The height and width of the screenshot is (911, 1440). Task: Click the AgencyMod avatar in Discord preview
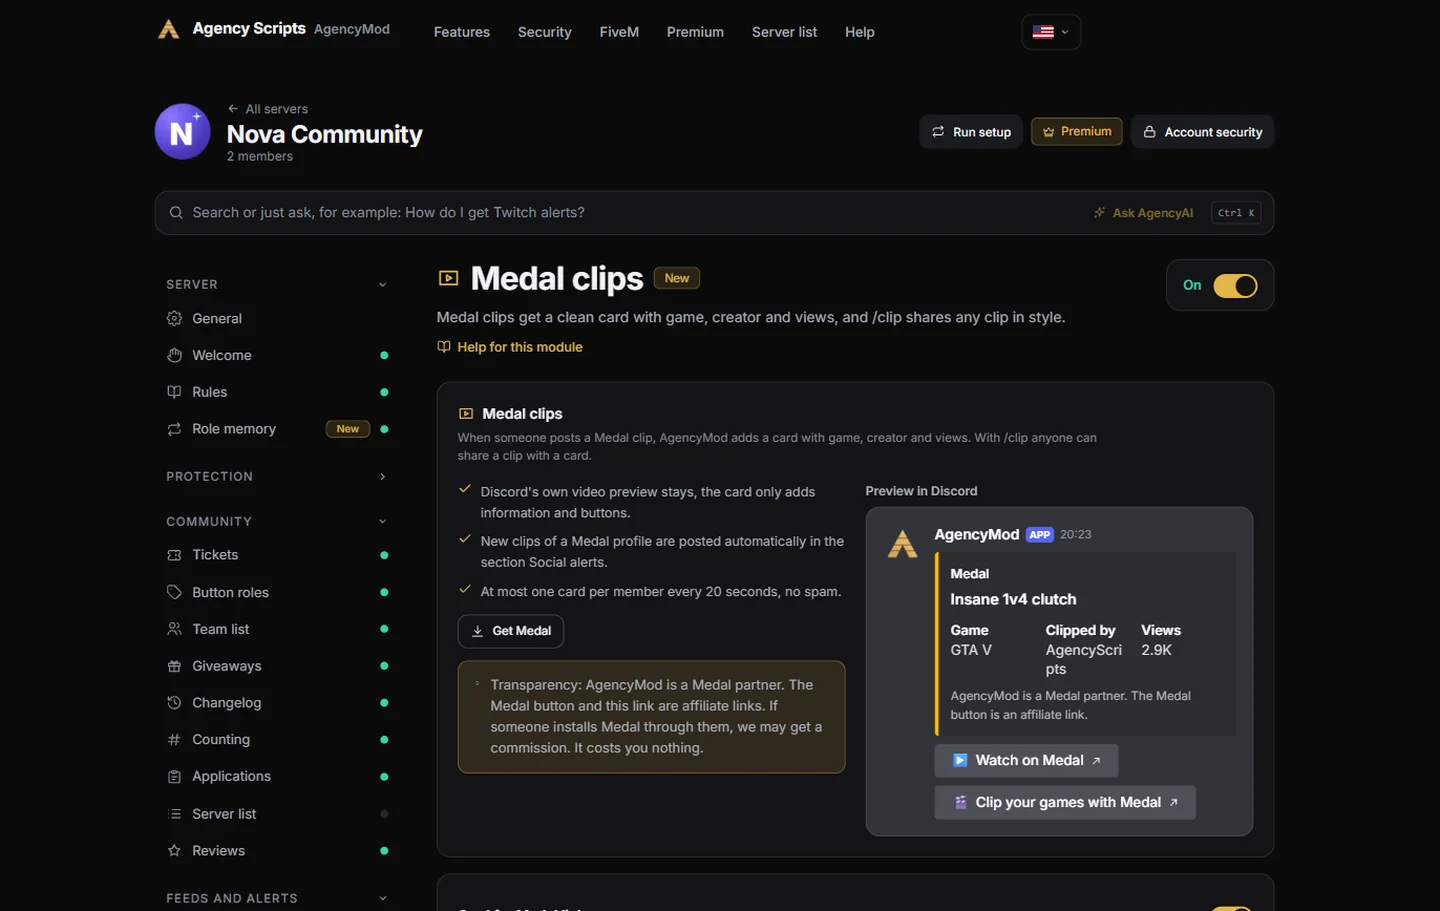(x=903, y=544)
